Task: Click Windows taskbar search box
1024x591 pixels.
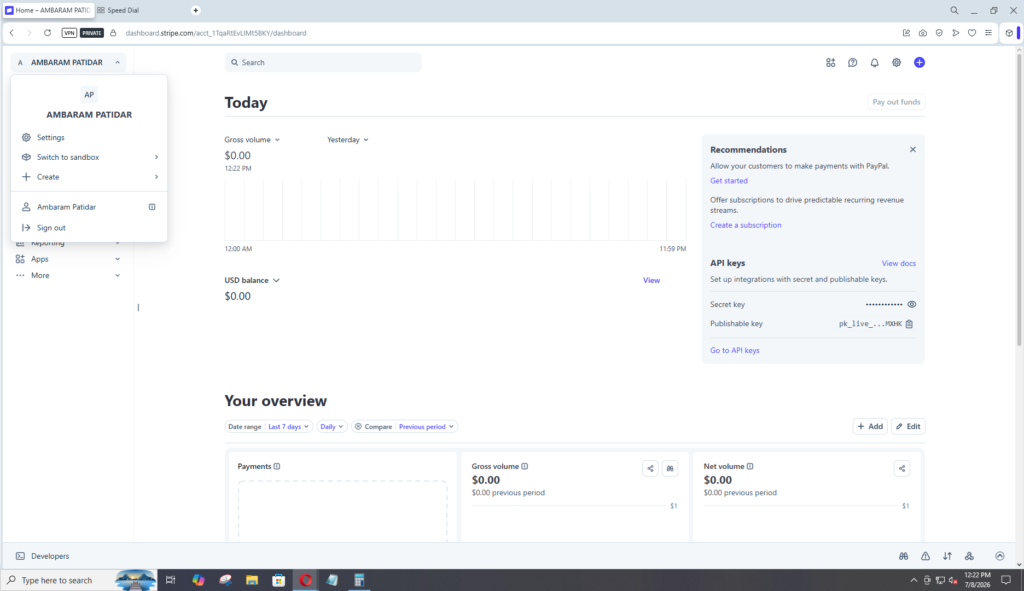Action: (x=79, y=580)
